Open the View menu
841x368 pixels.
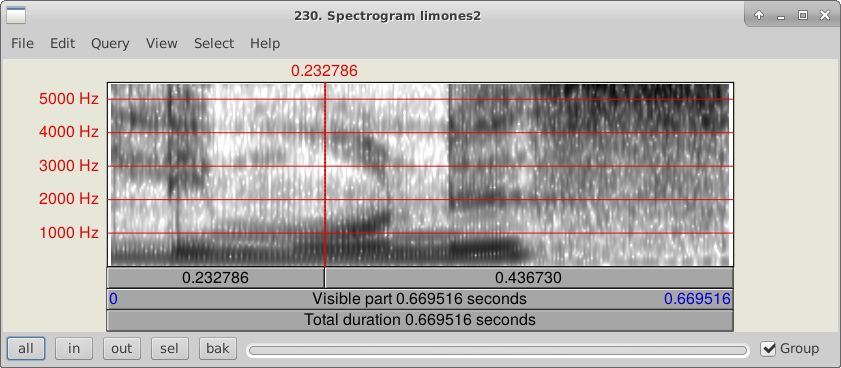[x=161, y=43]
